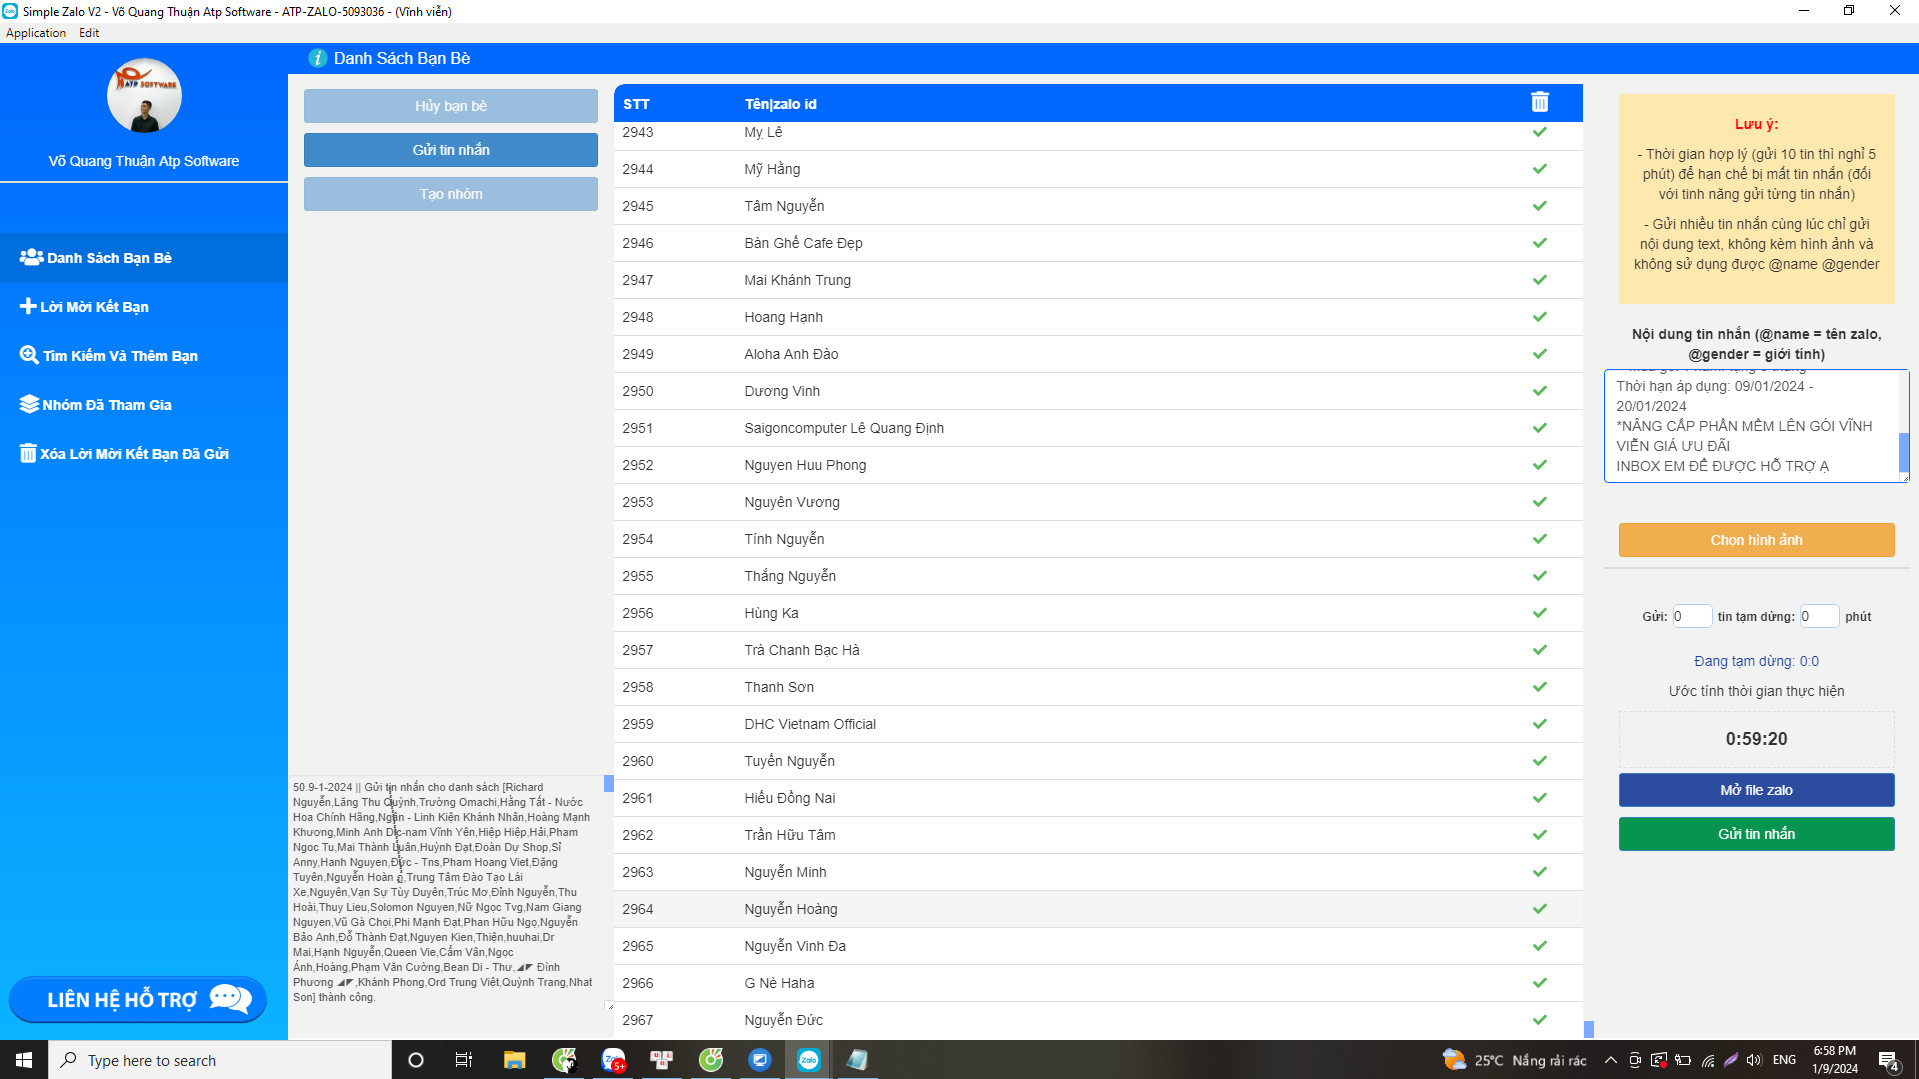Screen dimensions: 1919x1079
Task: Click the message content text area
Action: click(x=1750, y=426)
